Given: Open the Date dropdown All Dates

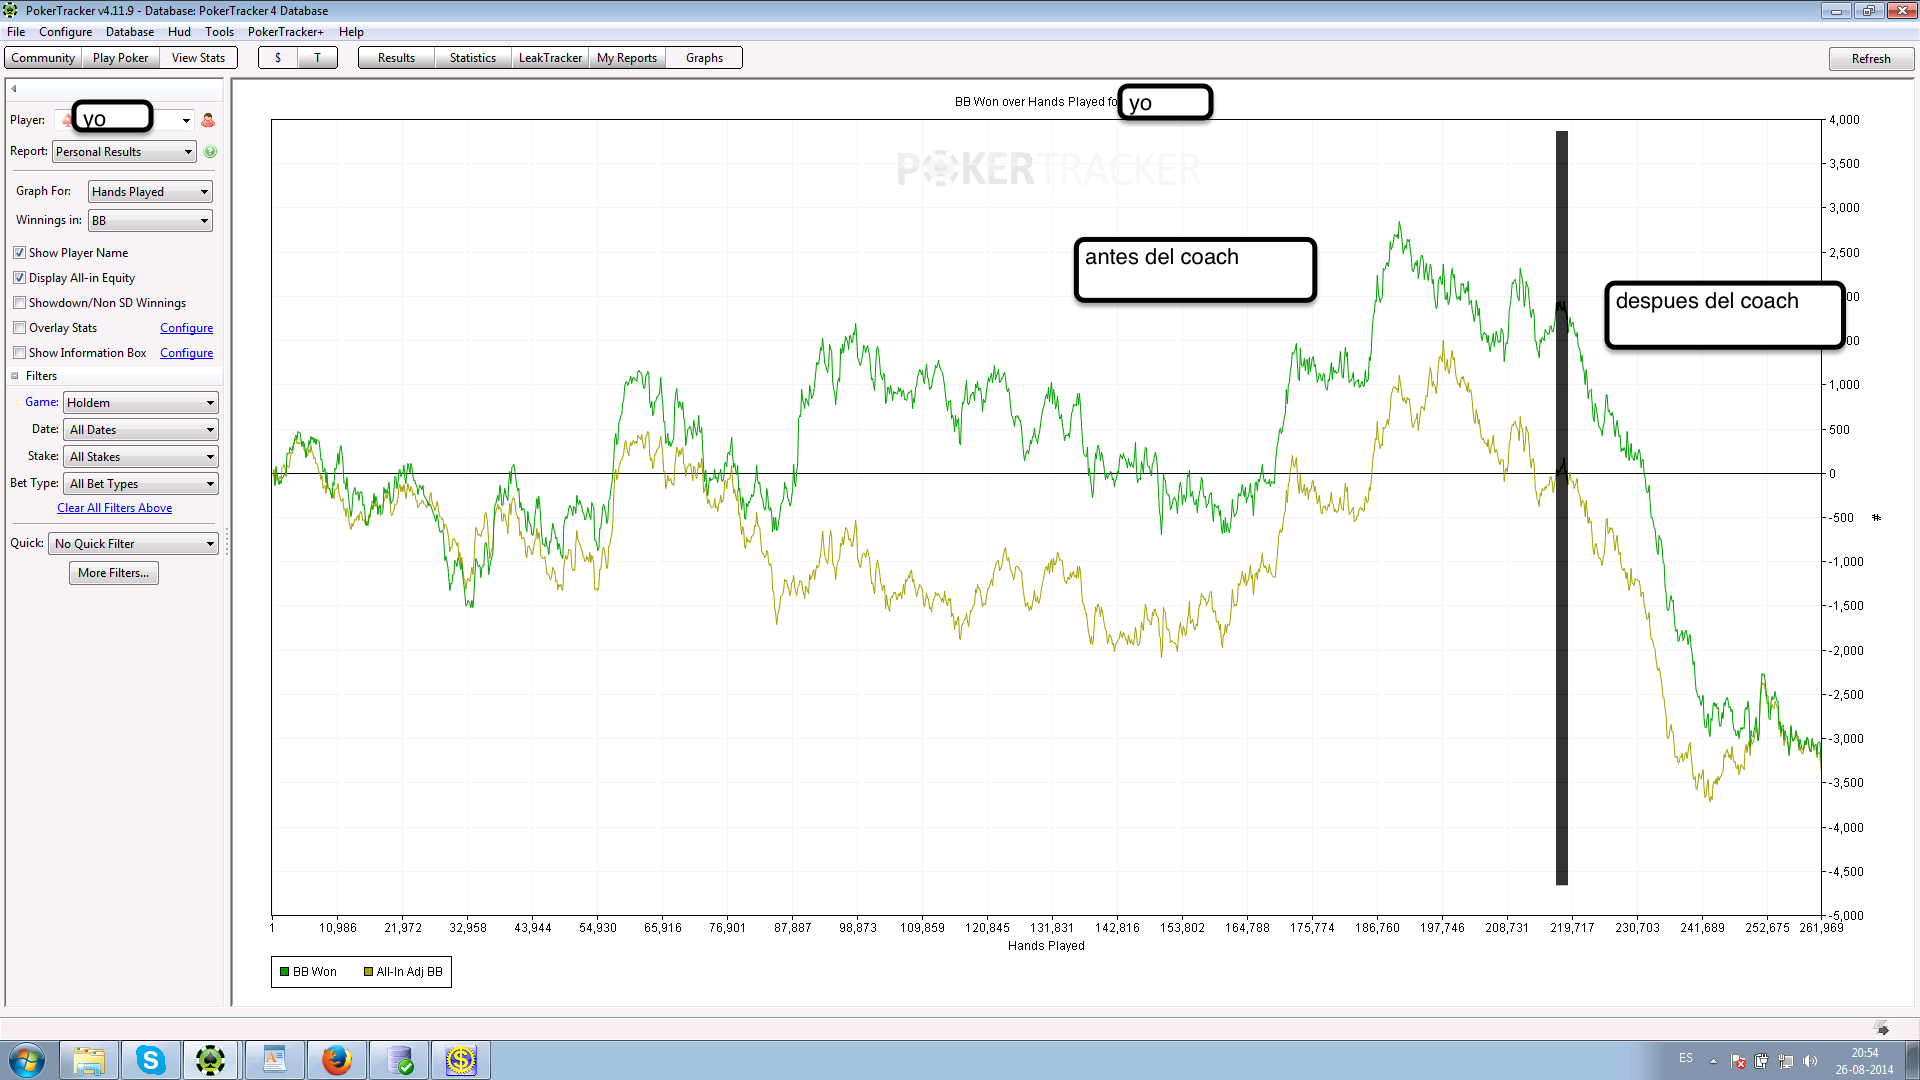Looking at the screenshot, I should (141, 430).
